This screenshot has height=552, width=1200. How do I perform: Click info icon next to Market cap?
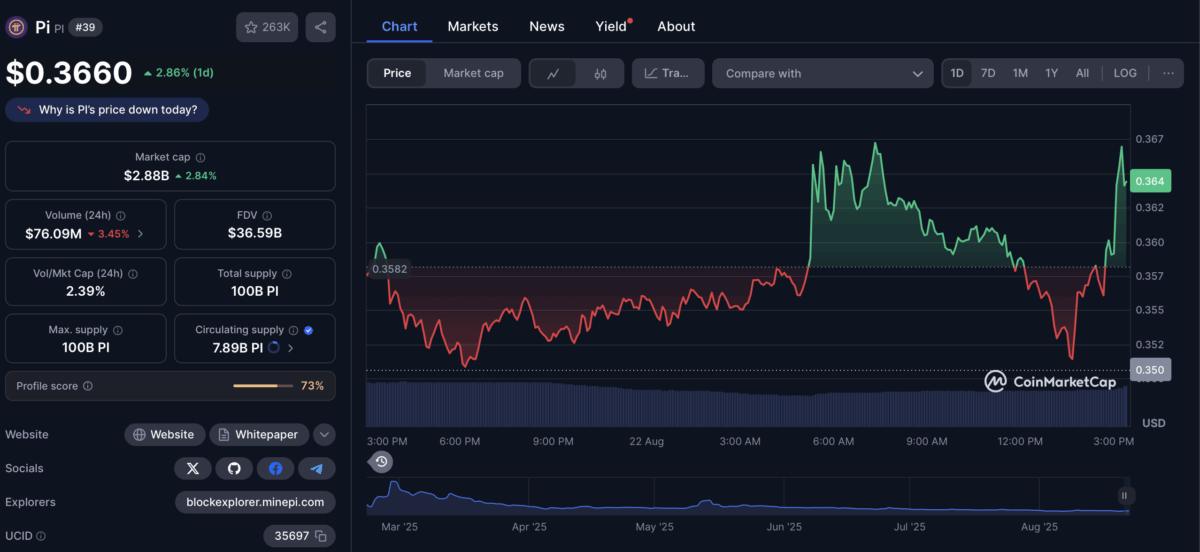pyautogui.click(x=200, y=158)
